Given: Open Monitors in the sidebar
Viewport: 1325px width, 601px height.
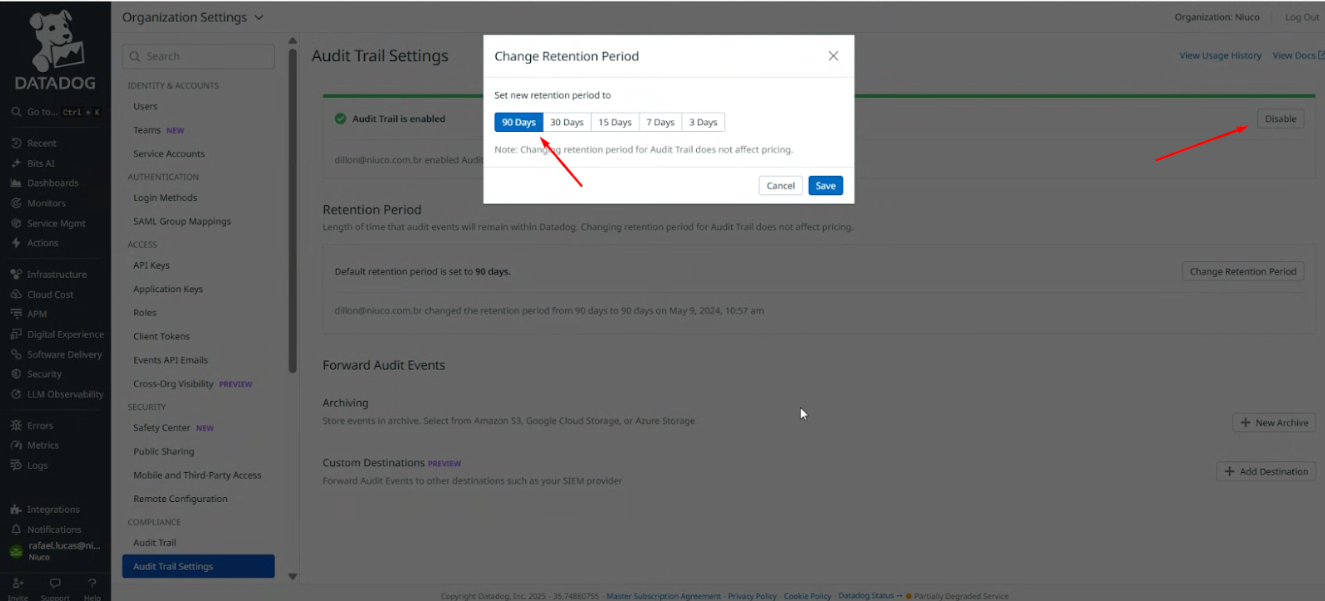Looking at the screenshot, I should [x=38, y=203].
